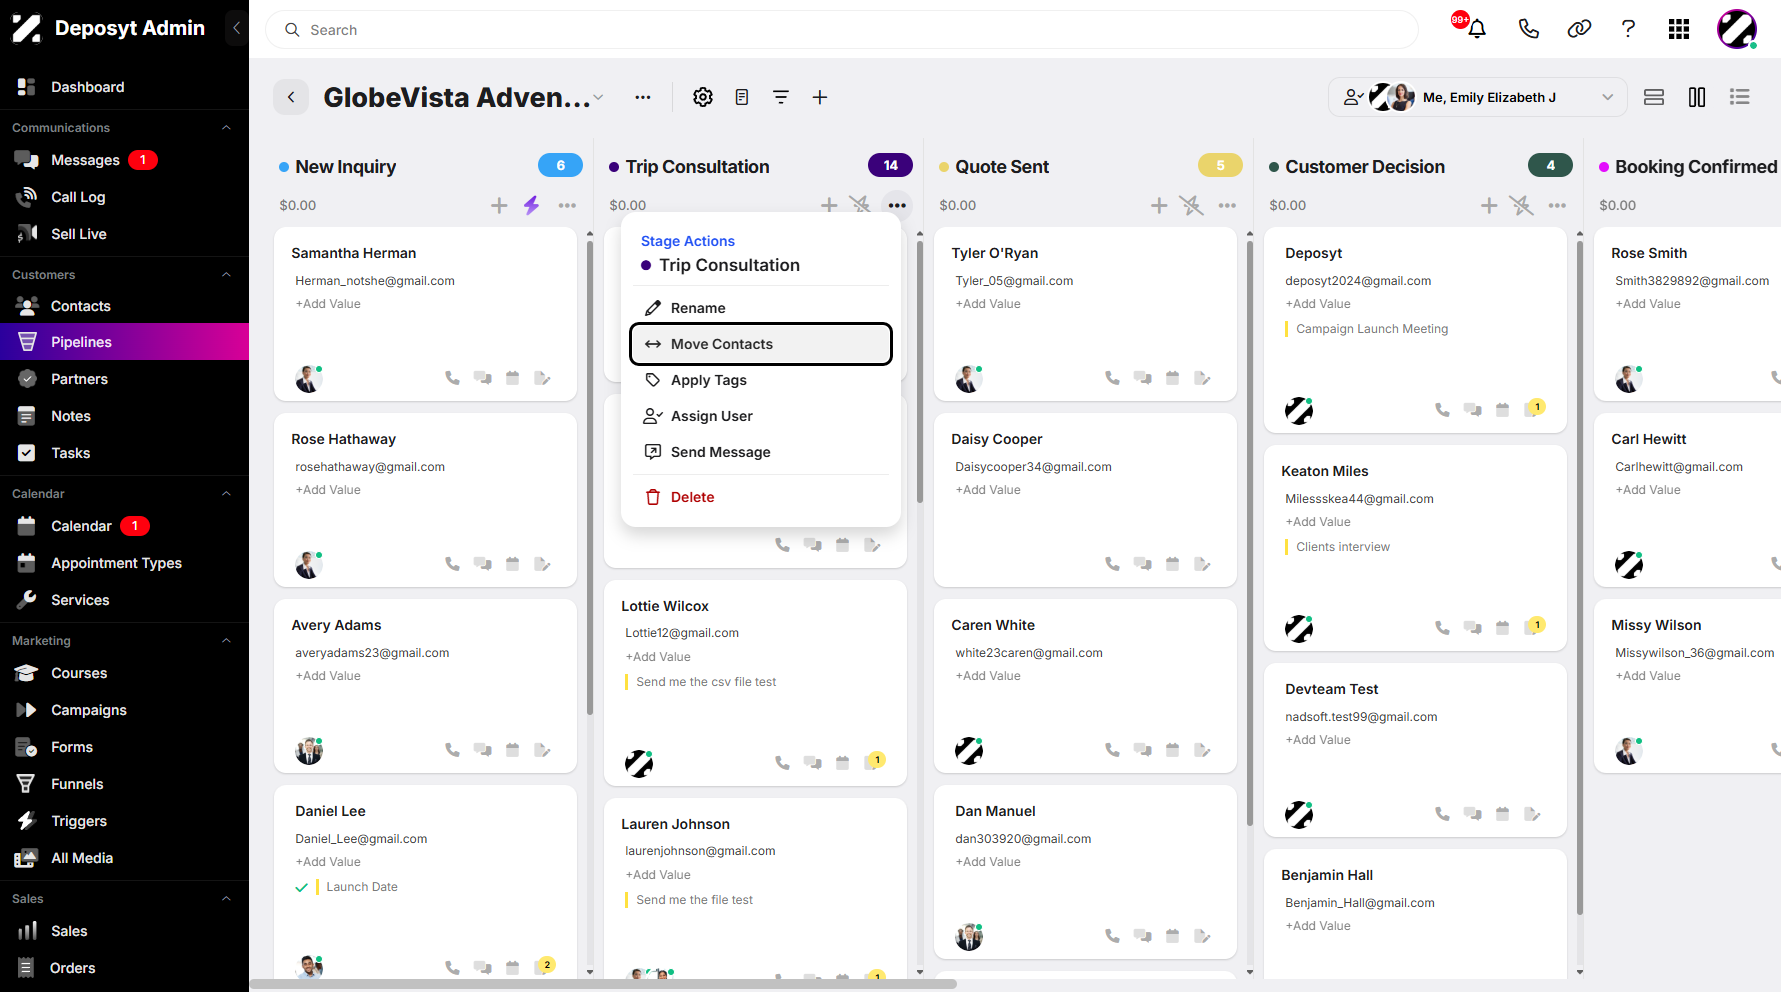Choose Apply Tags menu option
The height and width of the screenshot is (992, 1781).
click(x=760, y=380)
